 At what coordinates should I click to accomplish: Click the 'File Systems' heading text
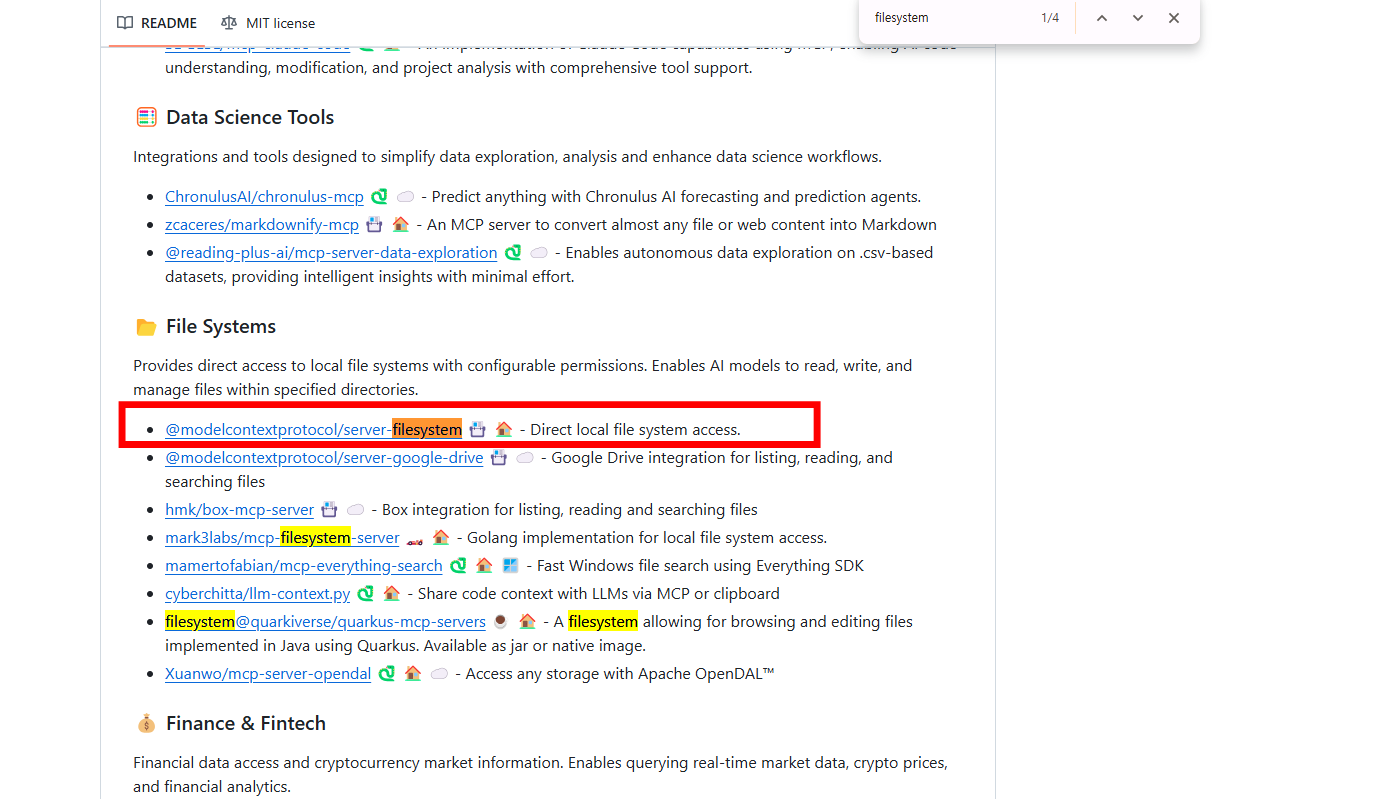click(x=221, y=327)
